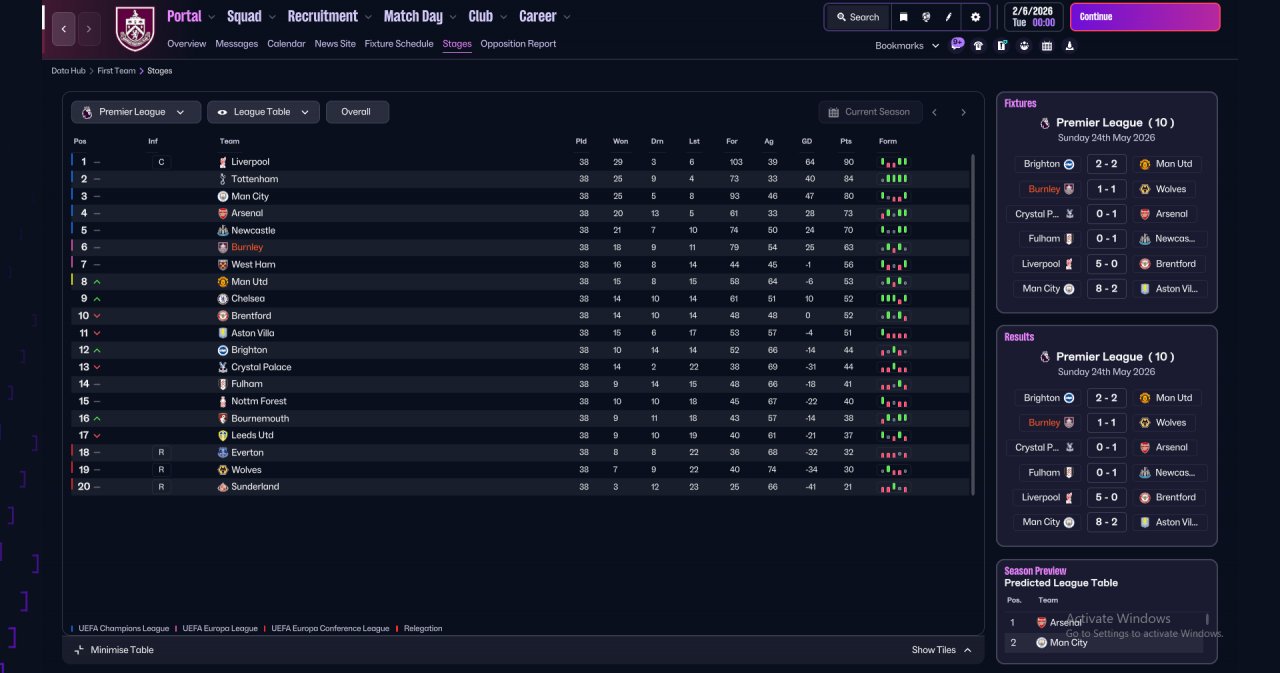Click Wolves crest in Results panel
Viewport: 1280px width, 673px height.
click(1145, 422)
